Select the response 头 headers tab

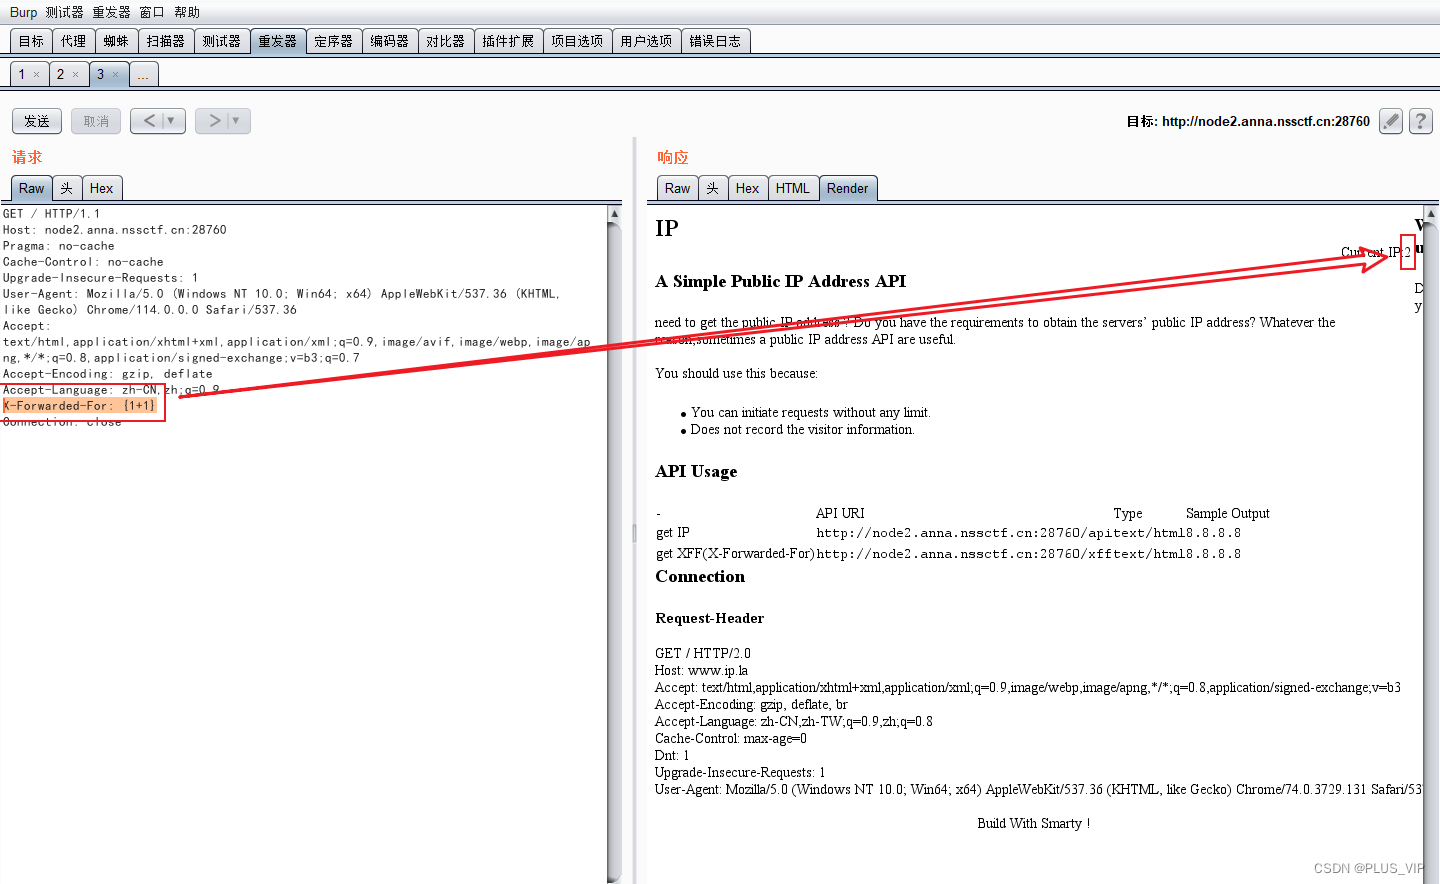[713, 188]
